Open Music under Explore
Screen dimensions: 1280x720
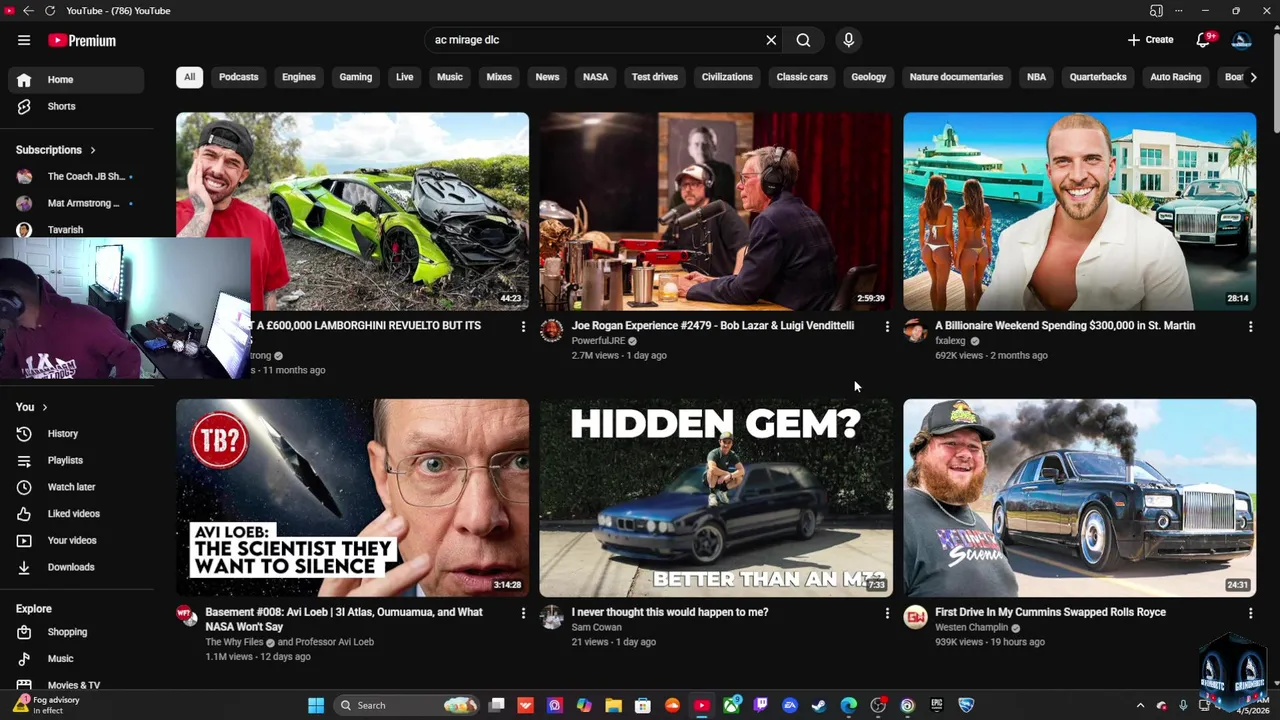[x=76, y=659]
